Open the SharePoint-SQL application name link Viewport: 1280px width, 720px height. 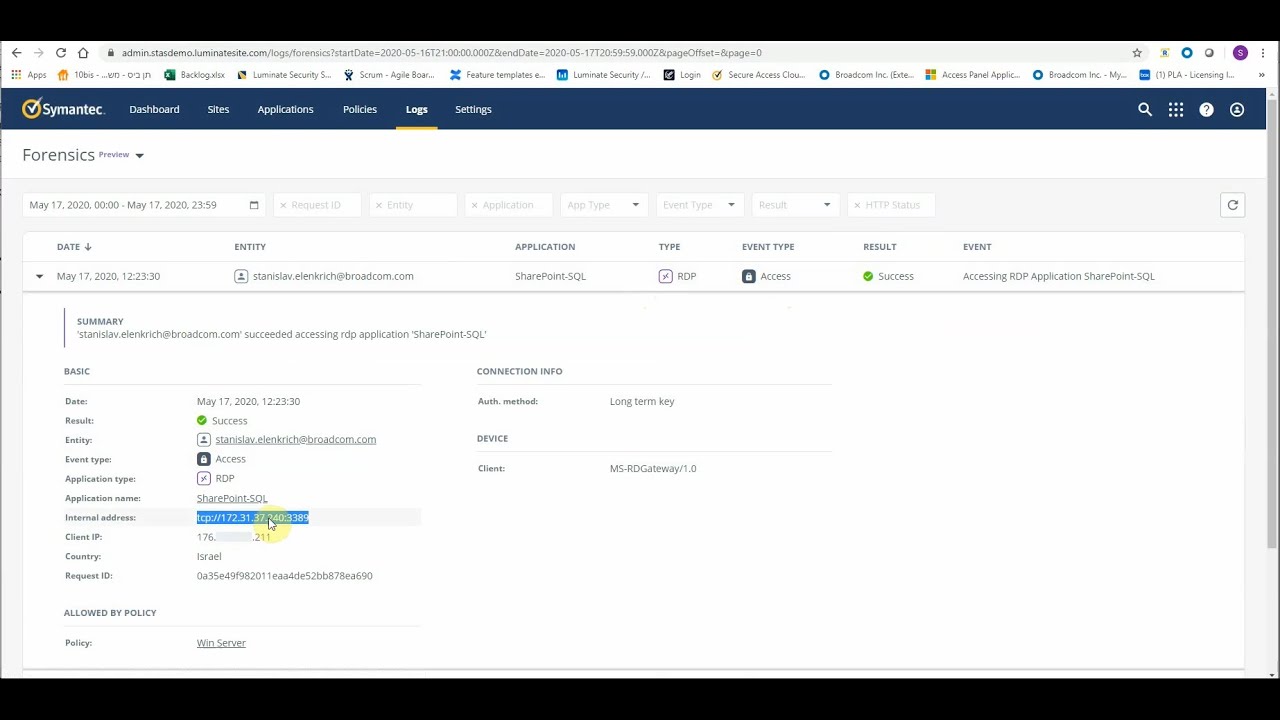click(x=232, y=498)
